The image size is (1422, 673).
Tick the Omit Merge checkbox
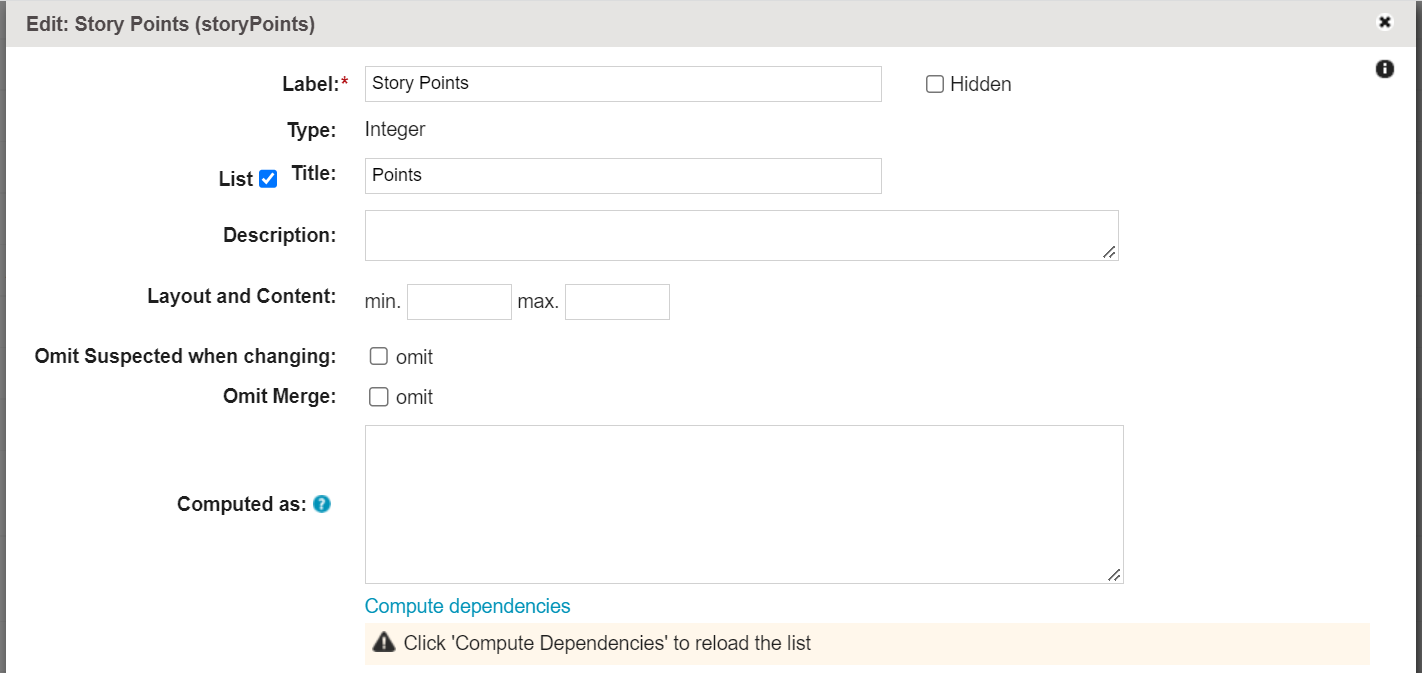click(x=379, y=397)
